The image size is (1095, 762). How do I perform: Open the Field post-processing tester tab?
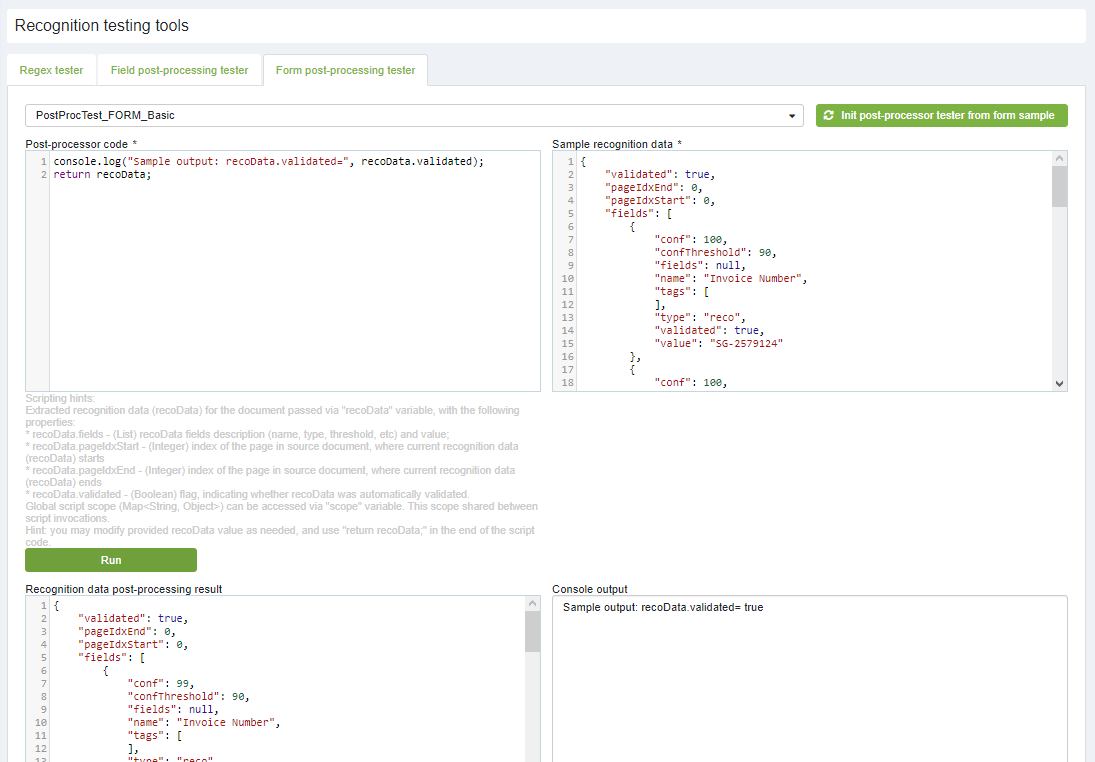click(179, 71)
